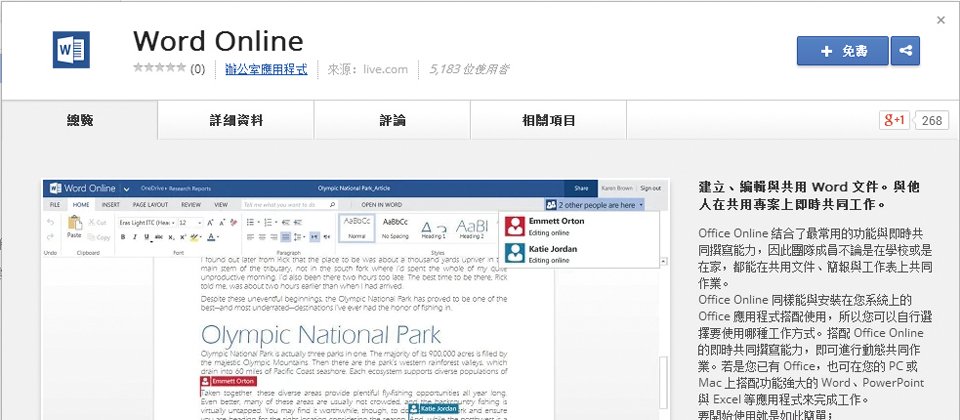Image resolution: width=960 pixels, height=420 pixels.
Task: Click the Bullets list icon
Action: (250, 222)
